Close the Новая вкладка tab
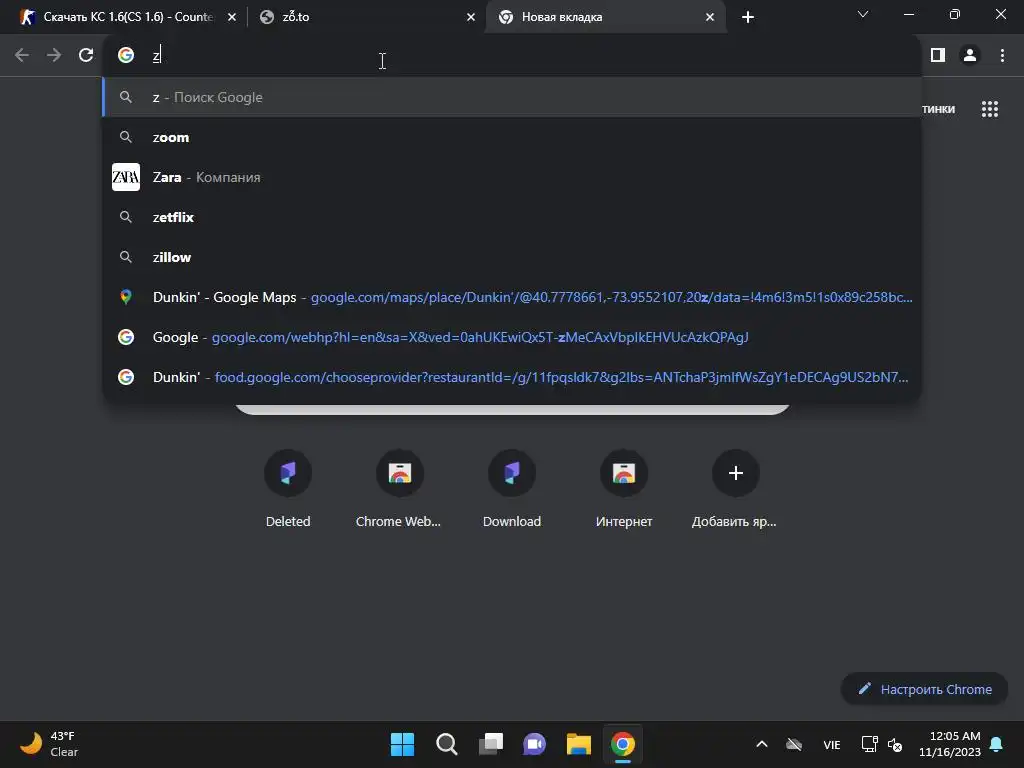1024x768 pixels. click(x=710, y=17)
